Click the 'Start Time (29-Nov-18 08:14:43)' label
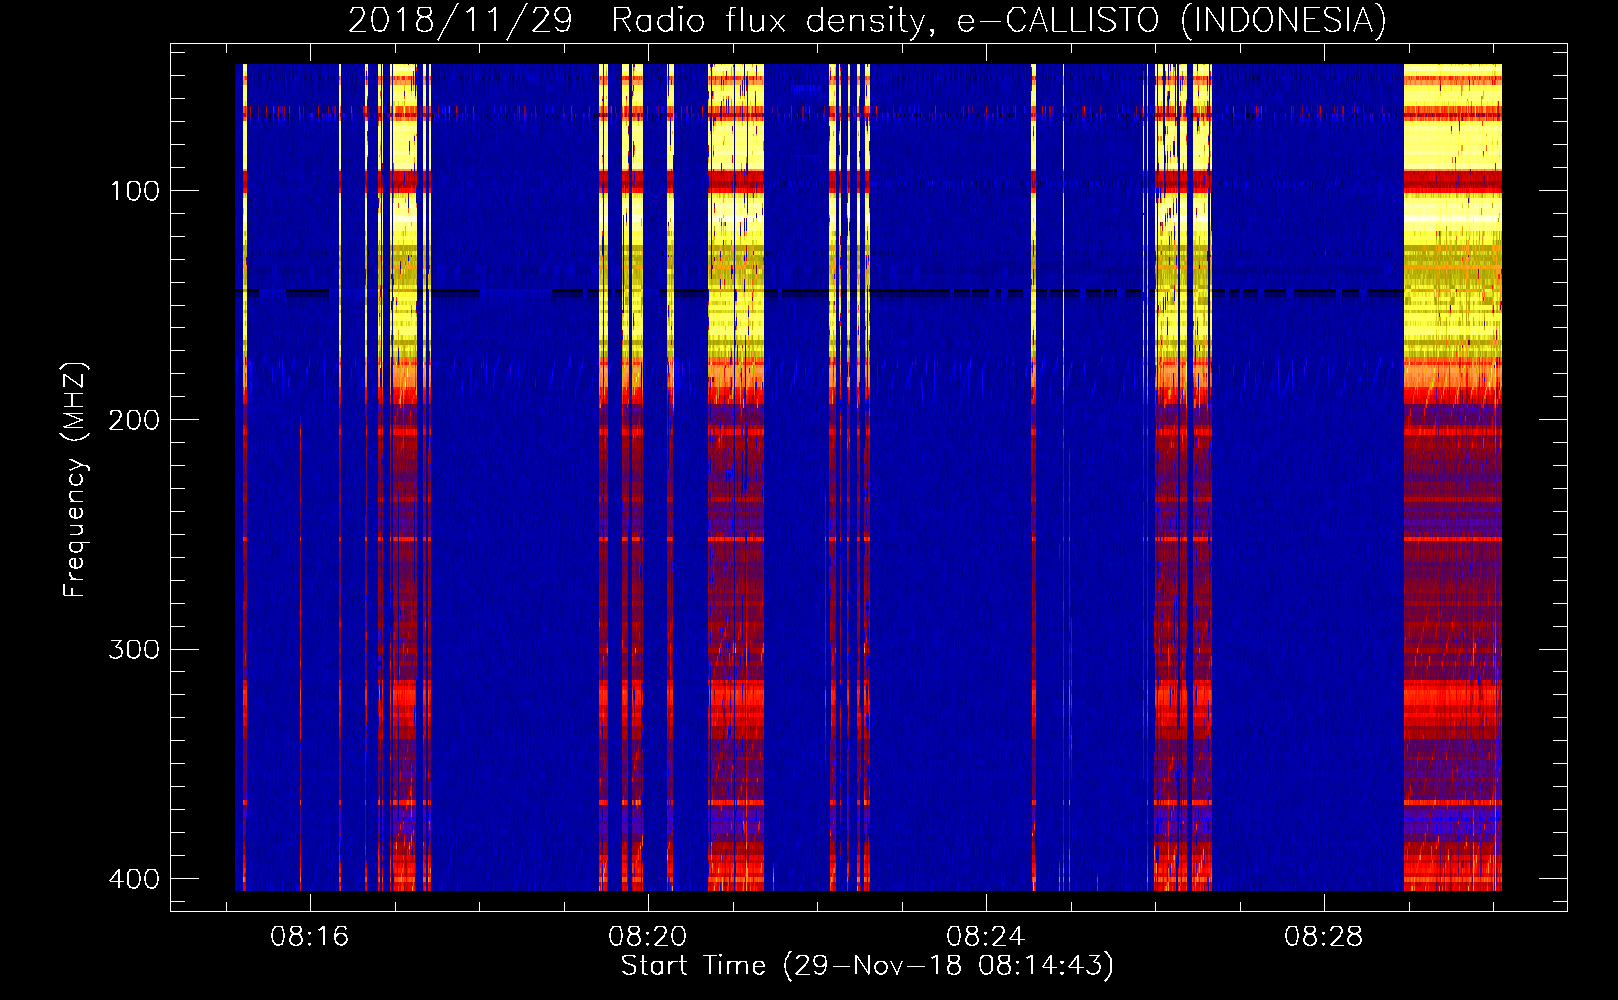 pyautogui.click(x=867, y=966)
